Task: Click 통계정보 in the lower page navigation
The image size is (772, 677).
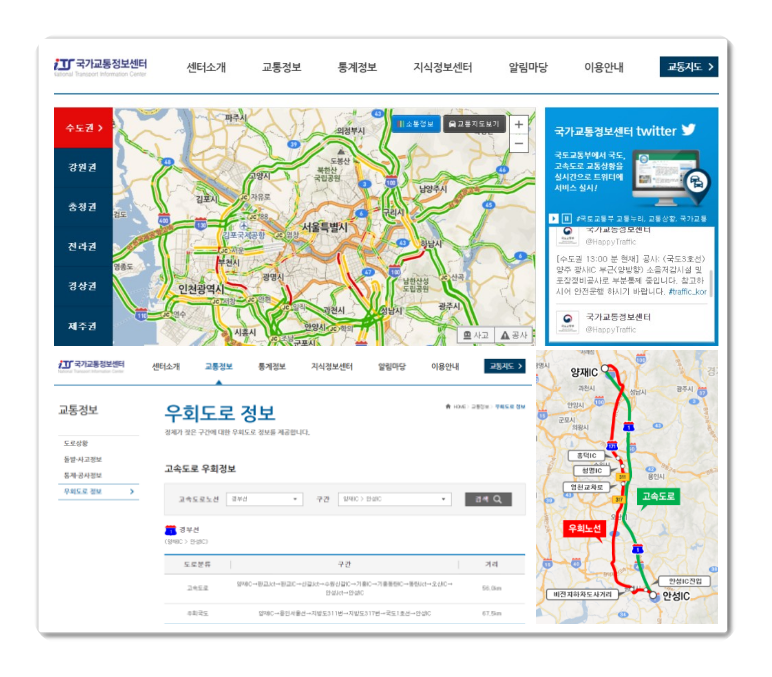Action: click(x=272, y=366)
